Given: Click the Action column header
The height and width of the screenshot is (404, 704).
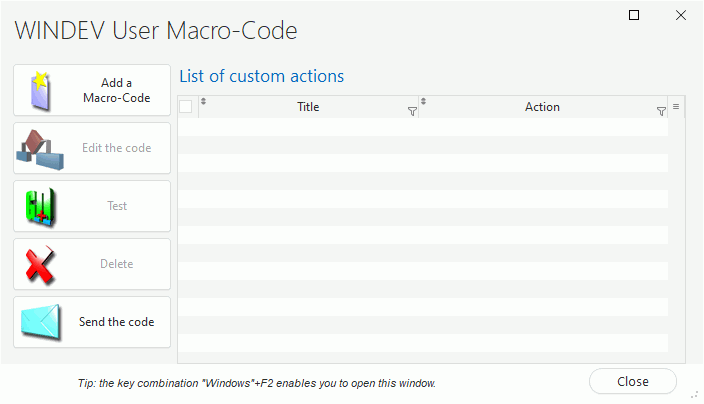Looking at the screenshot, I should [x=542, y=107].
